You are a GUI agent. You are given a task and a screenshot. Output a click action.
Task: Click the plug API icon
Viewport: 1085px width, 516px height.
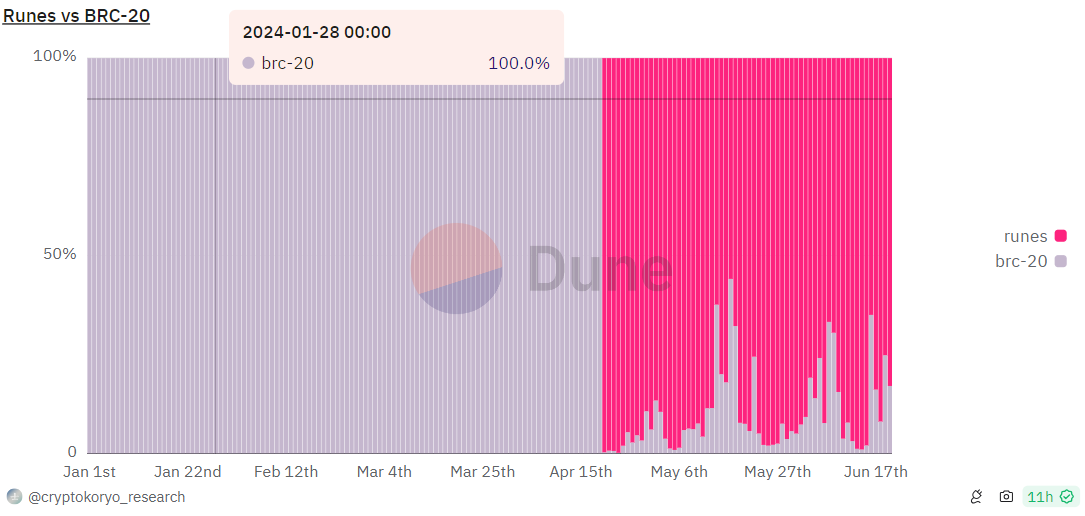pyautogui.click(x=977, y=496)
